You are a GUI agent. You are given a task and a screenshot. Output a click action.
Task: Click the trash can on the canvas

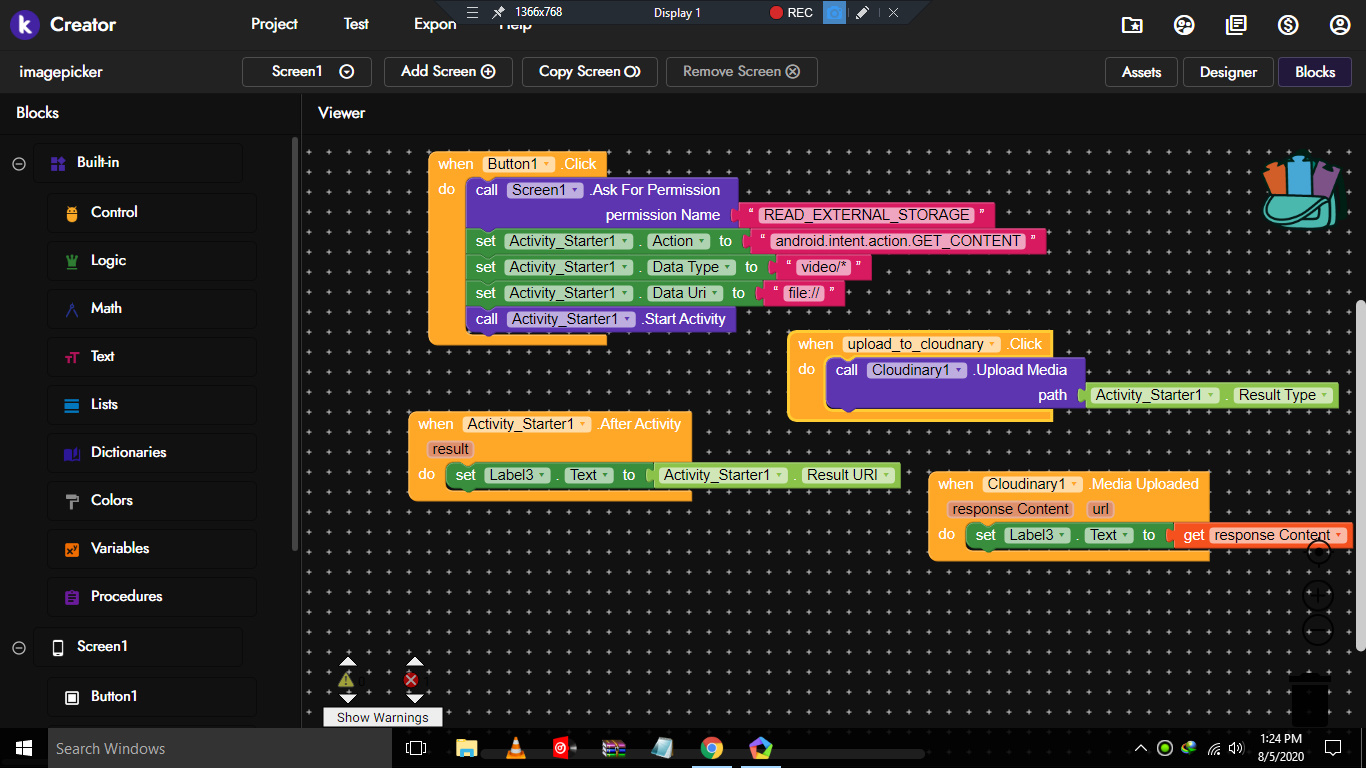(x=1309, y=699)
